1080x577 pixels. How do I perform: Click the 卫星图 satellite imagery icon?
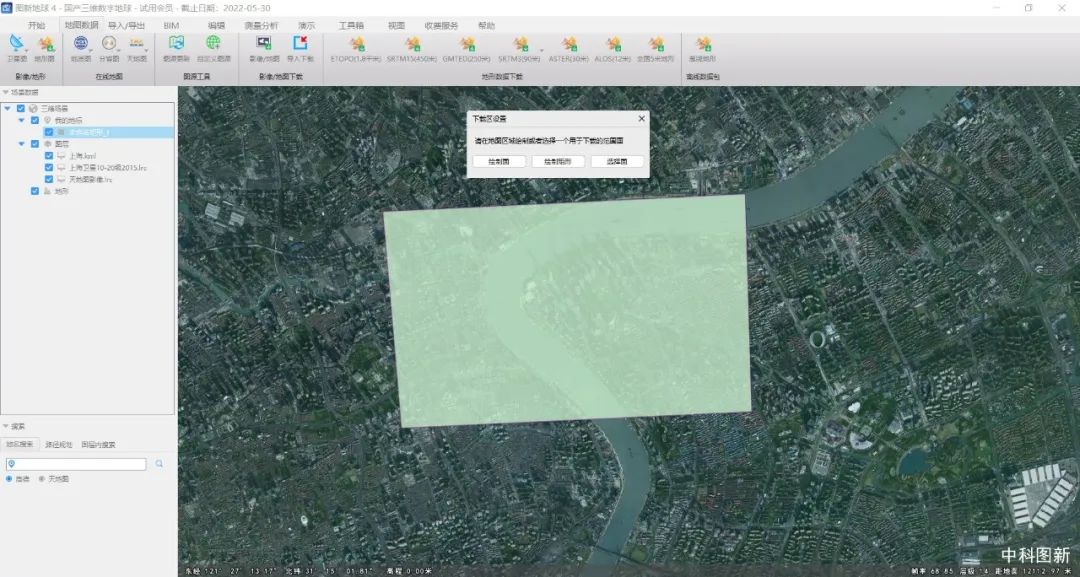pos(16,44)
